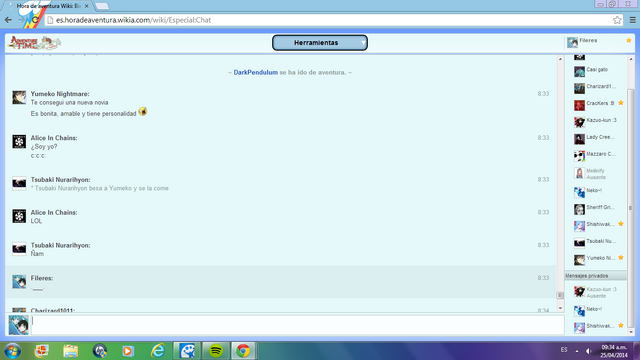The image size is (640, 360).
Task: Click the star beside Fileres in header
Action: pyautogui.click(x=629, y=40)
